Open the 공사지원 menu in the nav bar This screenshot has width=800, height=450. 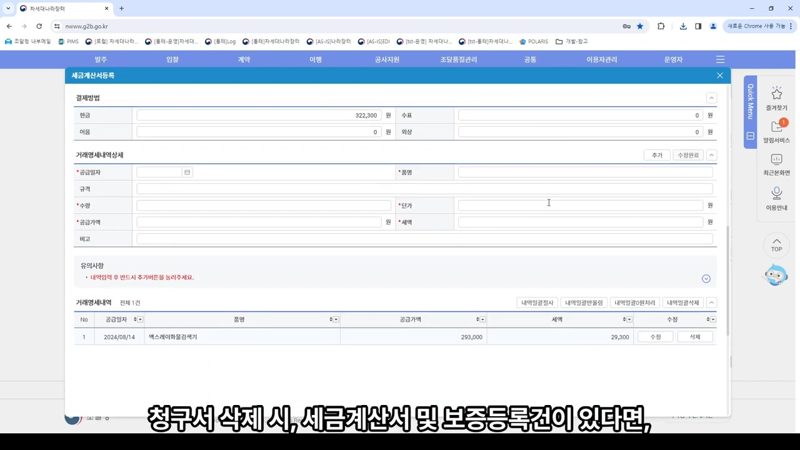click(x=387, y=60)
